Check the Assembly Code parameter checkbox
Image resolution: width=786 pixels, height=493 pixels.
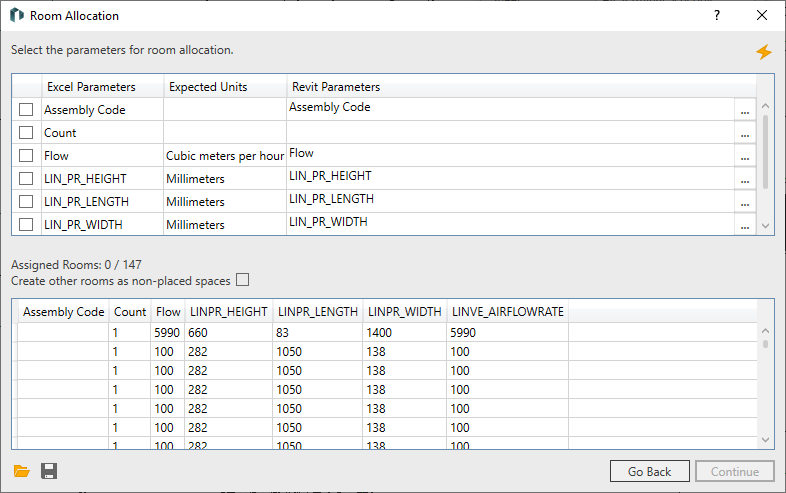tap(26, 109)
